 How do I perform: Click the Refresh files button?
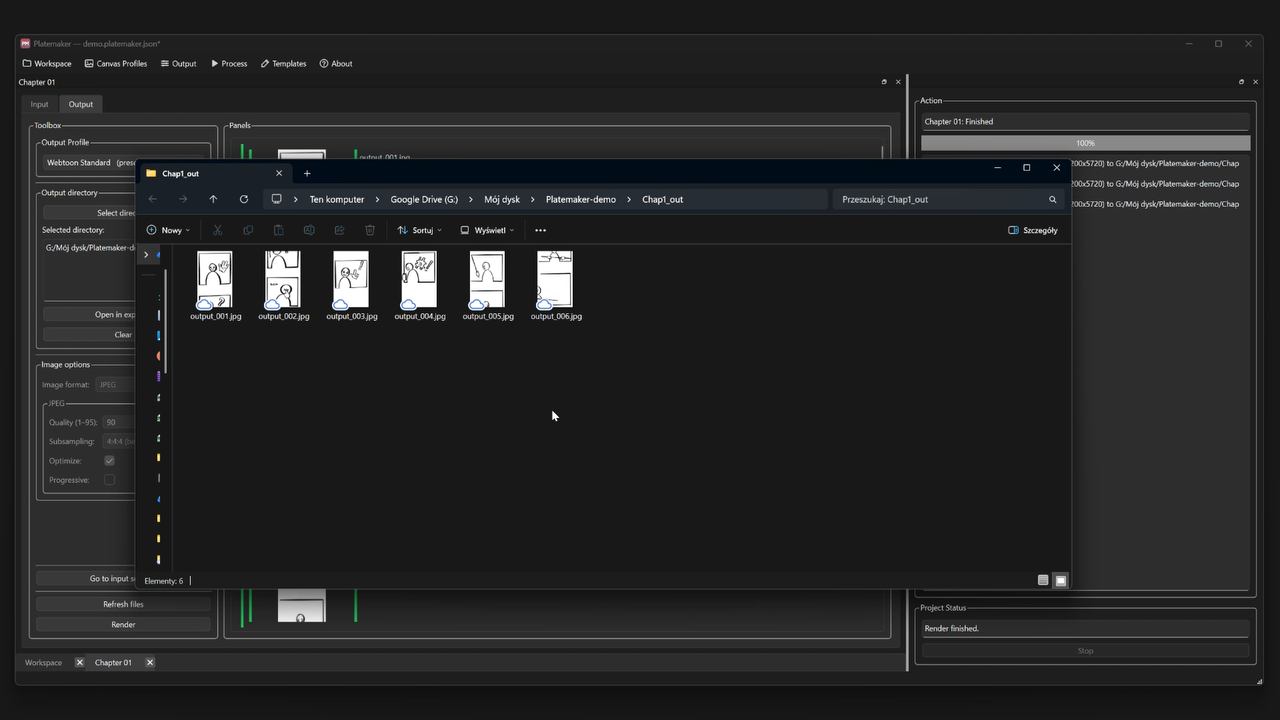[x=123, y=604]
